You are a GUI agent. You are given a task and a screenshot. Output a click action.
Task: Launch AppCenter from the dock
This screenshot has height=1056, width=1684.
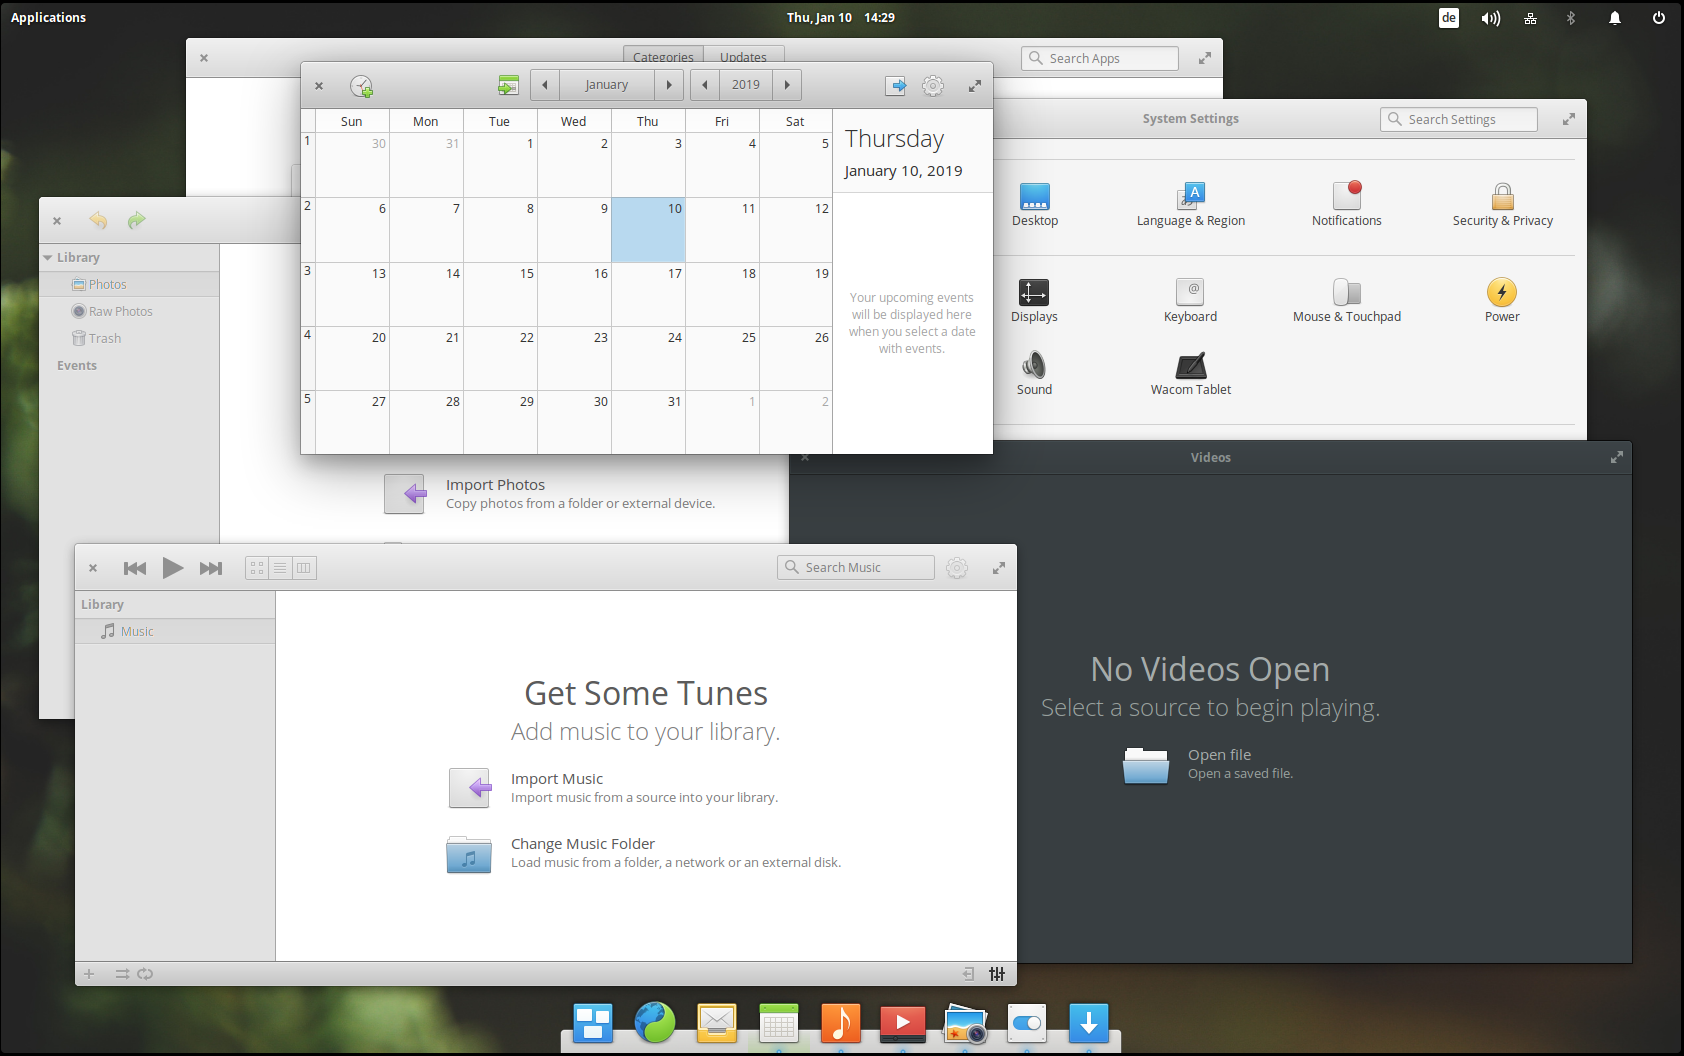point(1088,1023)
